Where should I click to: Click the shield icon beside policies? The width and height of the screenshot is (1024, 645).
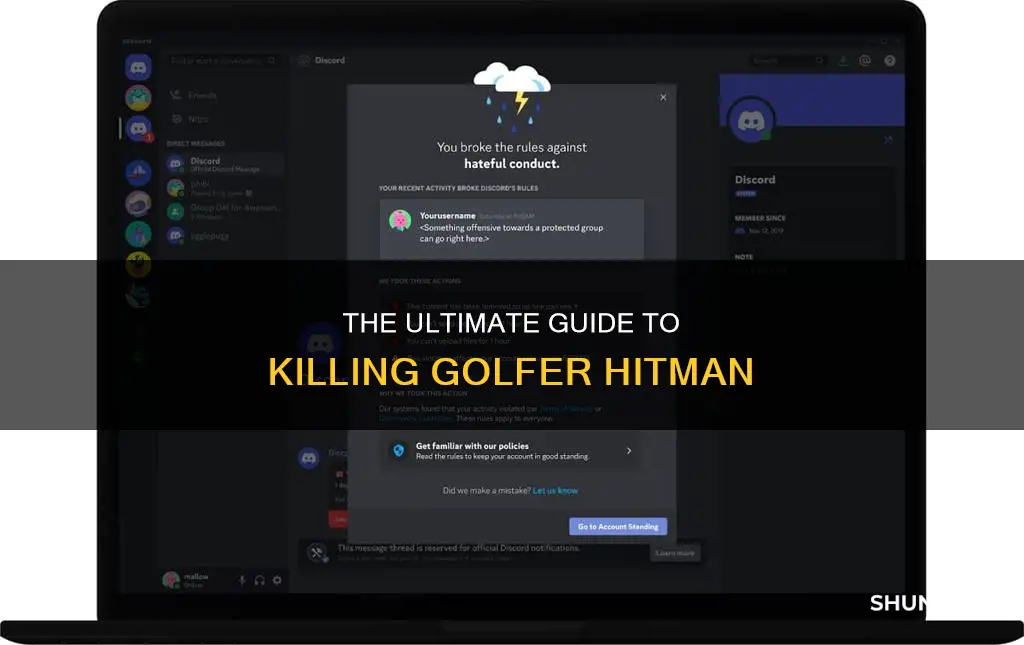[398, 450]
